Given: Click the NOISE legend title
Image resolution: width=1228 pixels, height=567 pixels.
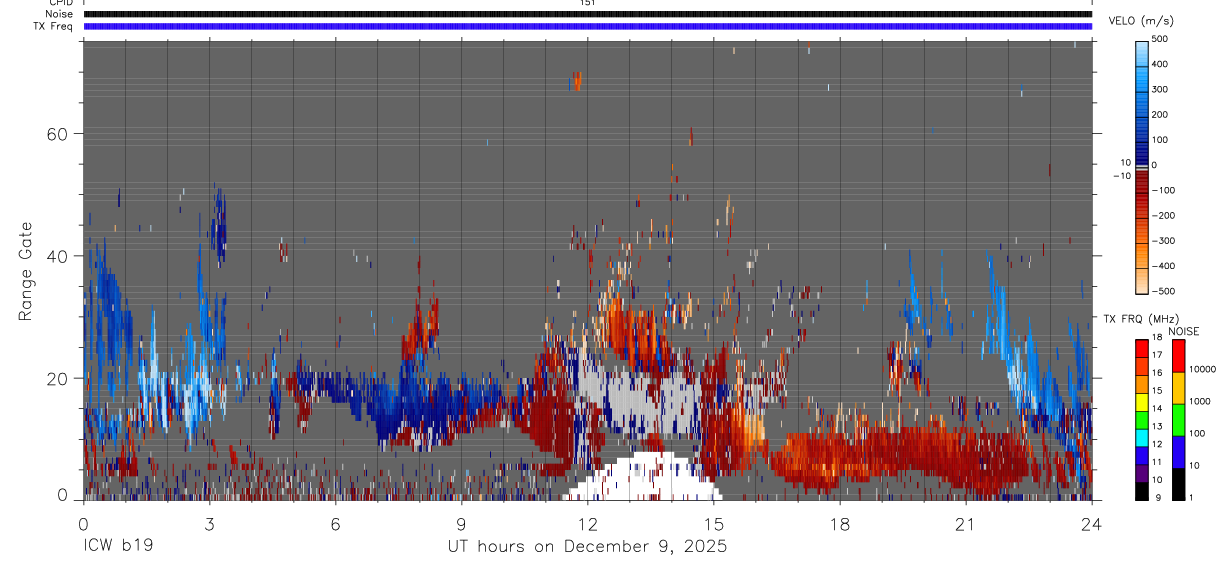Looking at the screenshot, I should (1184, 331).
